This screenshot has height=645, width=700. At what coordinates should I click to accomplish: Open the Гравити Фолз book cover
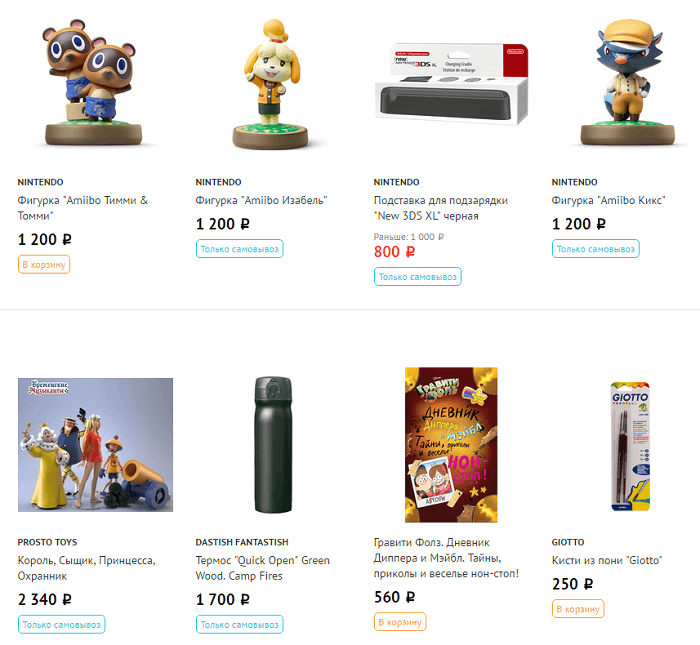point(451,445)
